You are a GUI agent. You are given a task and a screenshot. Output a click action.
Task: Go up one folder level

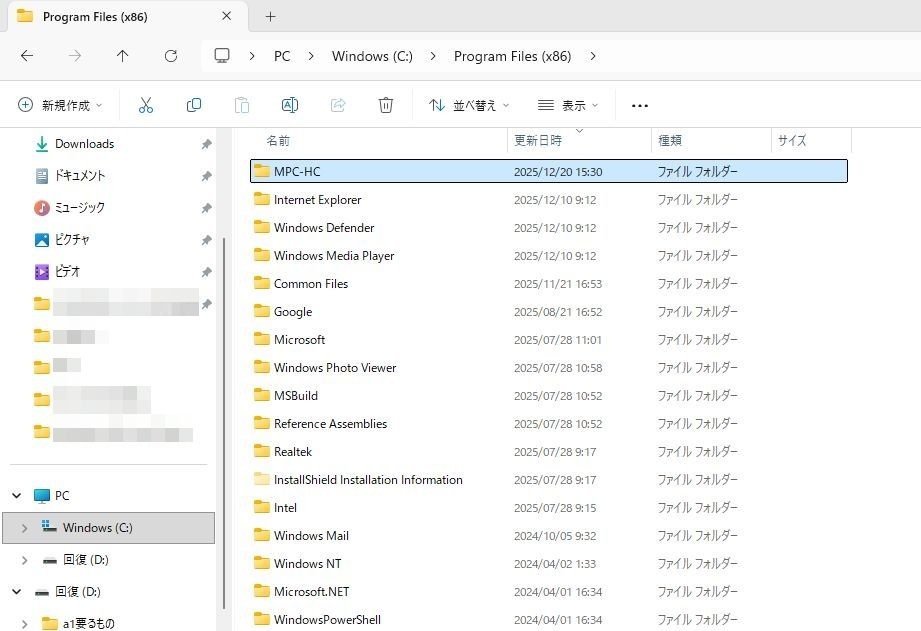tap(123, 56)
